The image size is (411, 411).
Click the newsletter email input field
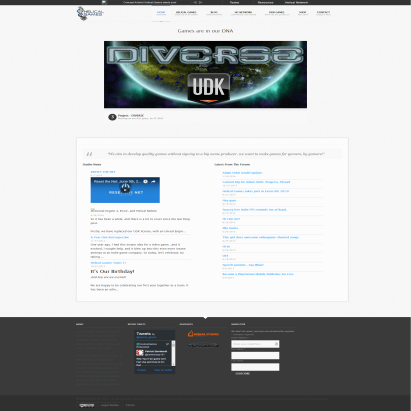point(255,344)
